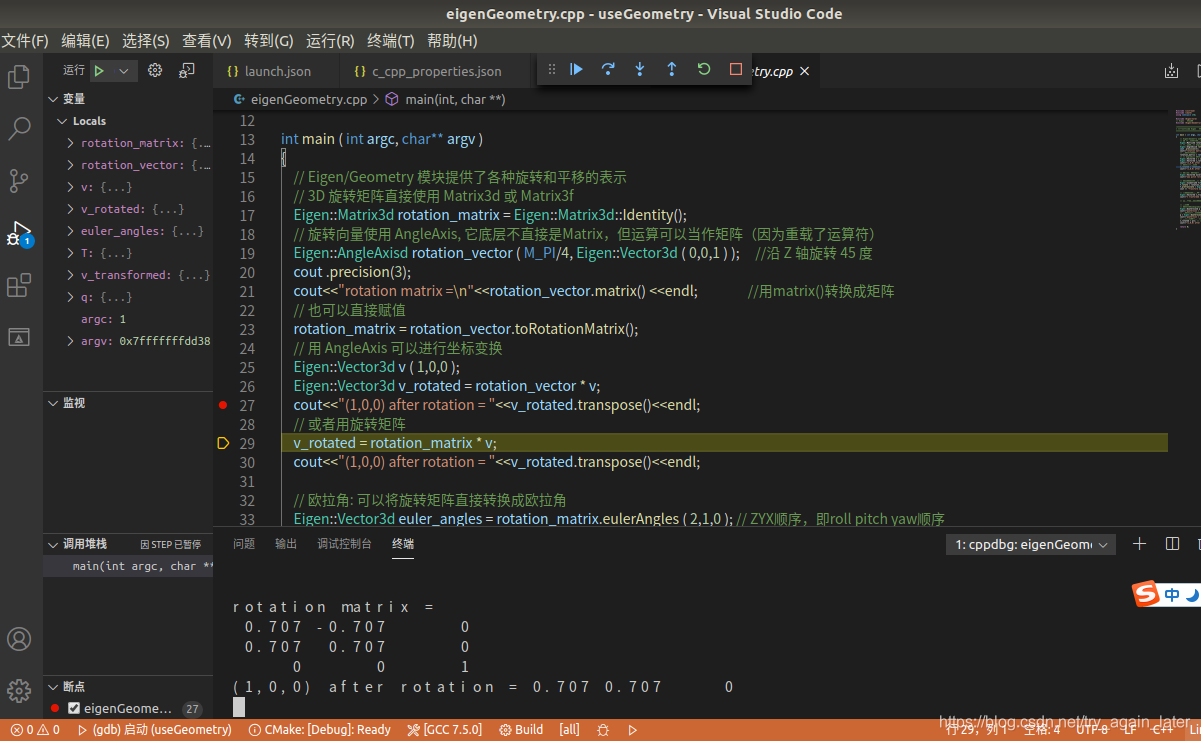This screenshot has height=741, width=1201.
Task: Click the Step Into debug icon
Action: click(x=640, y=69)
